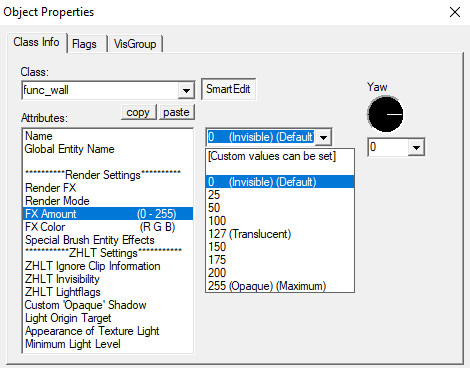The height and width of the screenshot is (368, 470).
Task: Choose the 100 option in list
Action: tap(280, 221)
